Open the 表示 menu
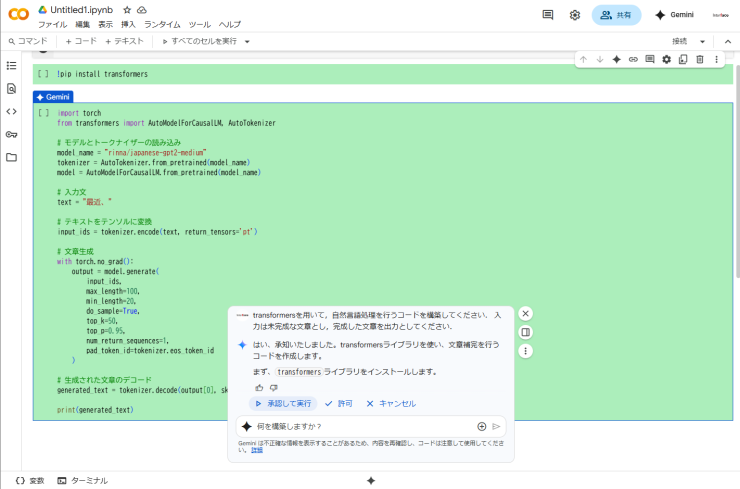This screenshot has width=740, height=489. click(105, 25)
